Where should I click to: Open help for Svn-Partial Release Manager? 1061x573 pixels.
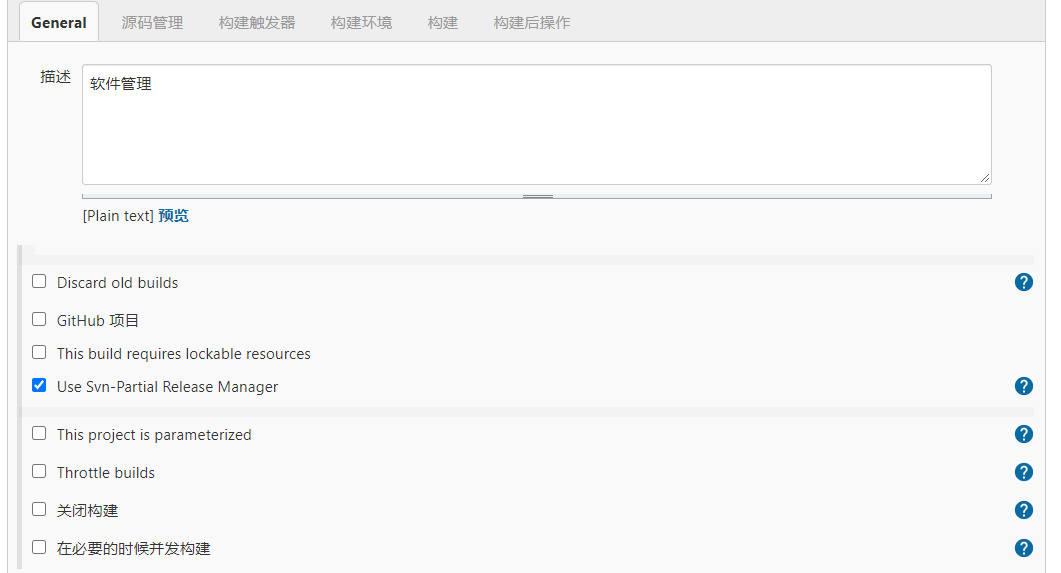click(x=1024, y=386)
